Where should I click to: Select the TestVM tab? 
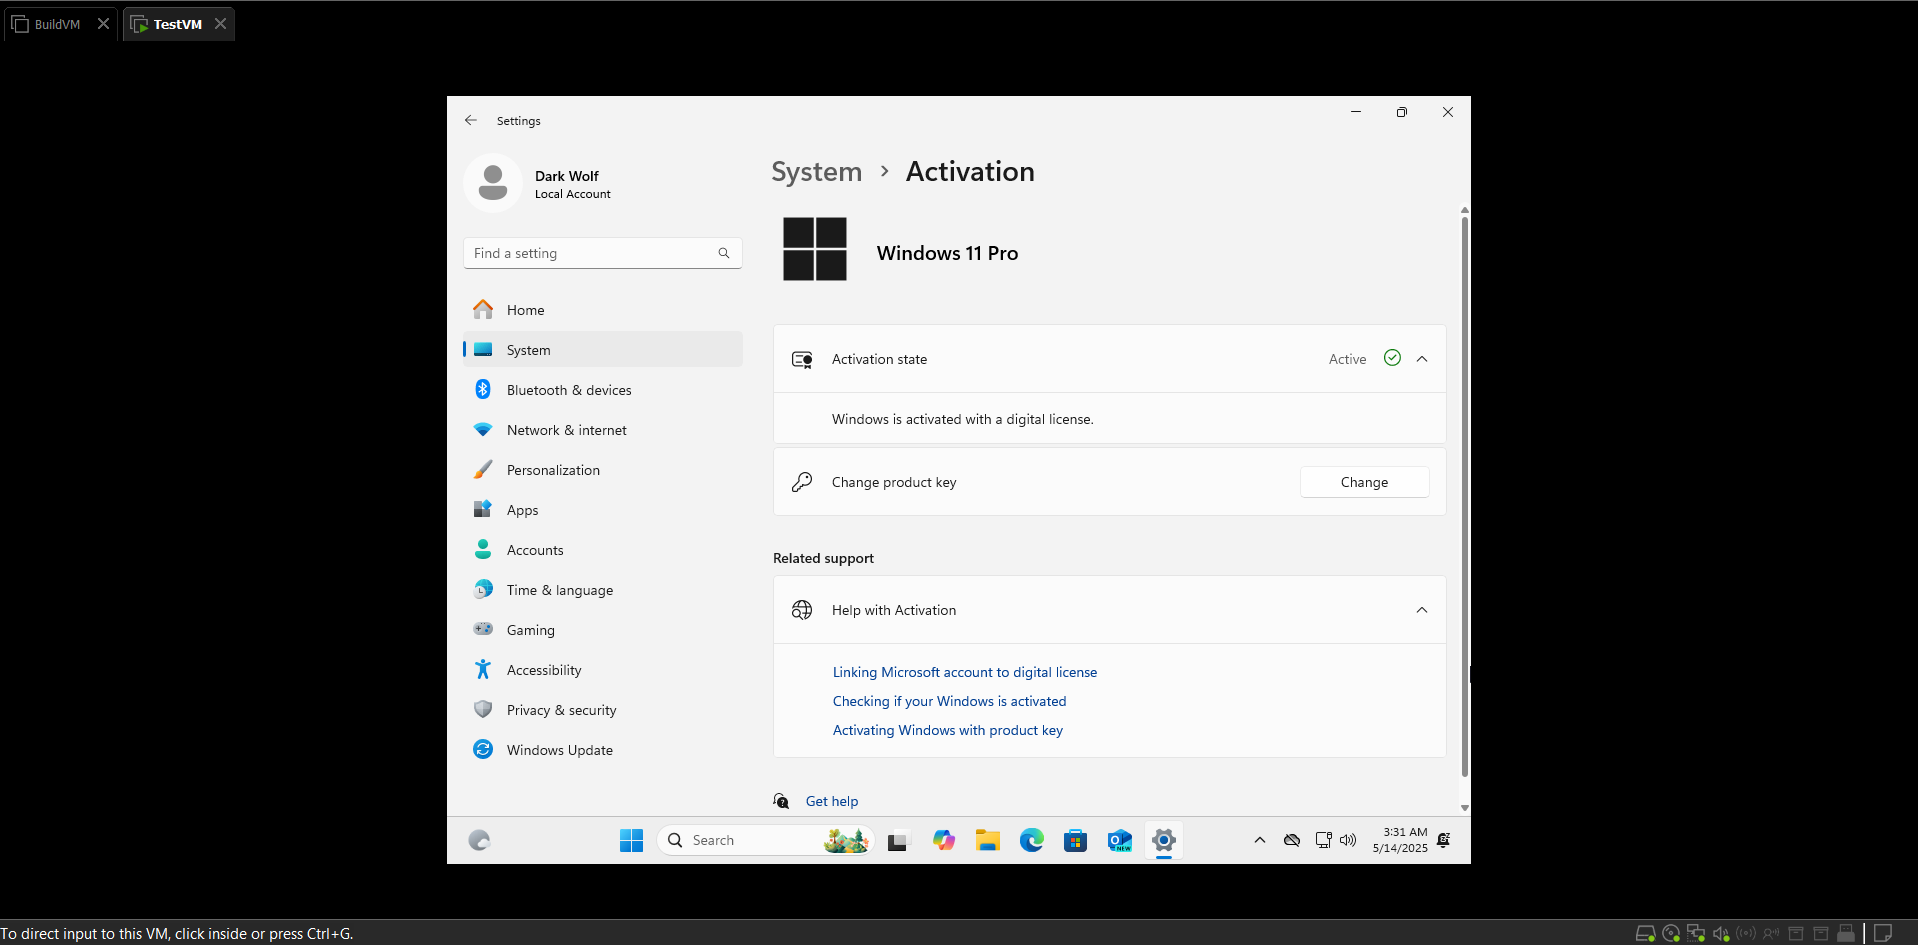178,24
